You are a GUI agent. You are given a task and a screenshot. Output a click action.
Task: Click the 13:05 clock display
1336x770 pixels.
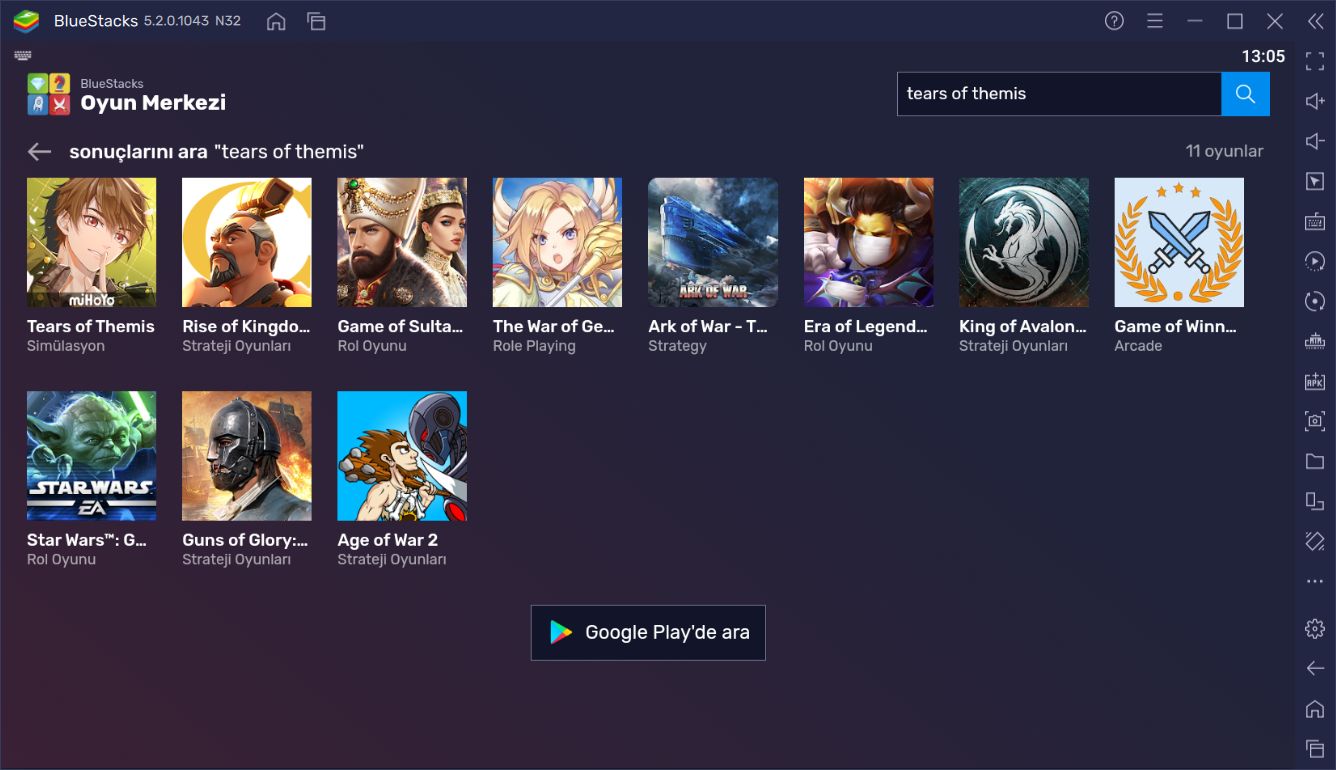[1263, 56]
